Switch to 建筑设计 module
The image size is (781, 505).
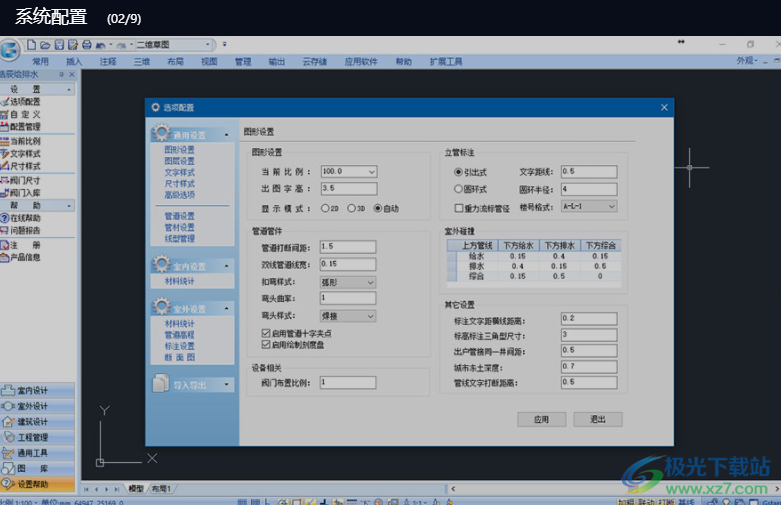[37, 421]
